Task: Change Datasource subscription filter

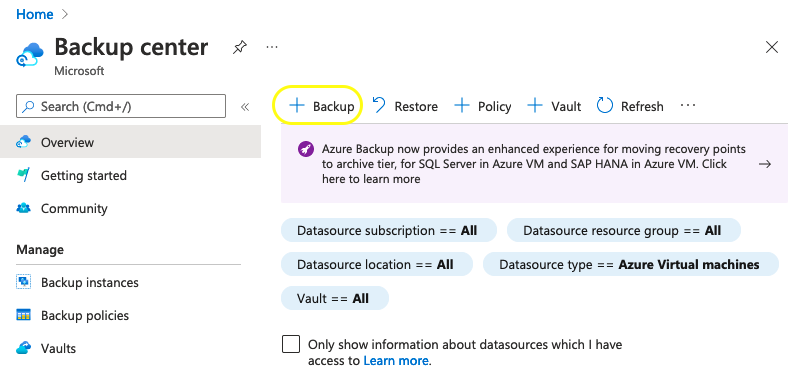Action: coord(388,231)
